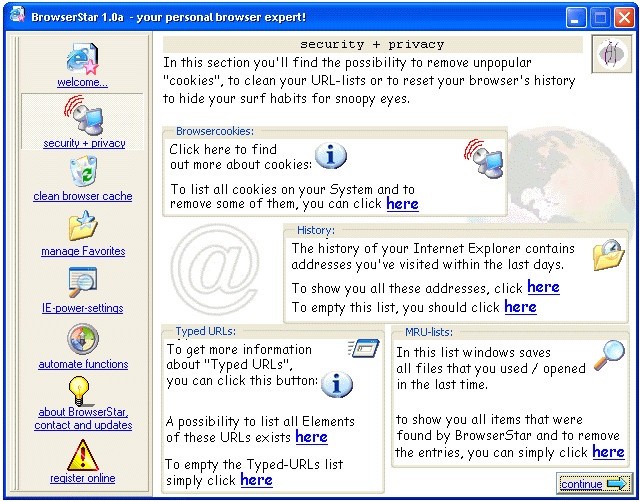Screen dimensions: 640x502
Task: Click the logo icon at top right corner
Action: 612,54
